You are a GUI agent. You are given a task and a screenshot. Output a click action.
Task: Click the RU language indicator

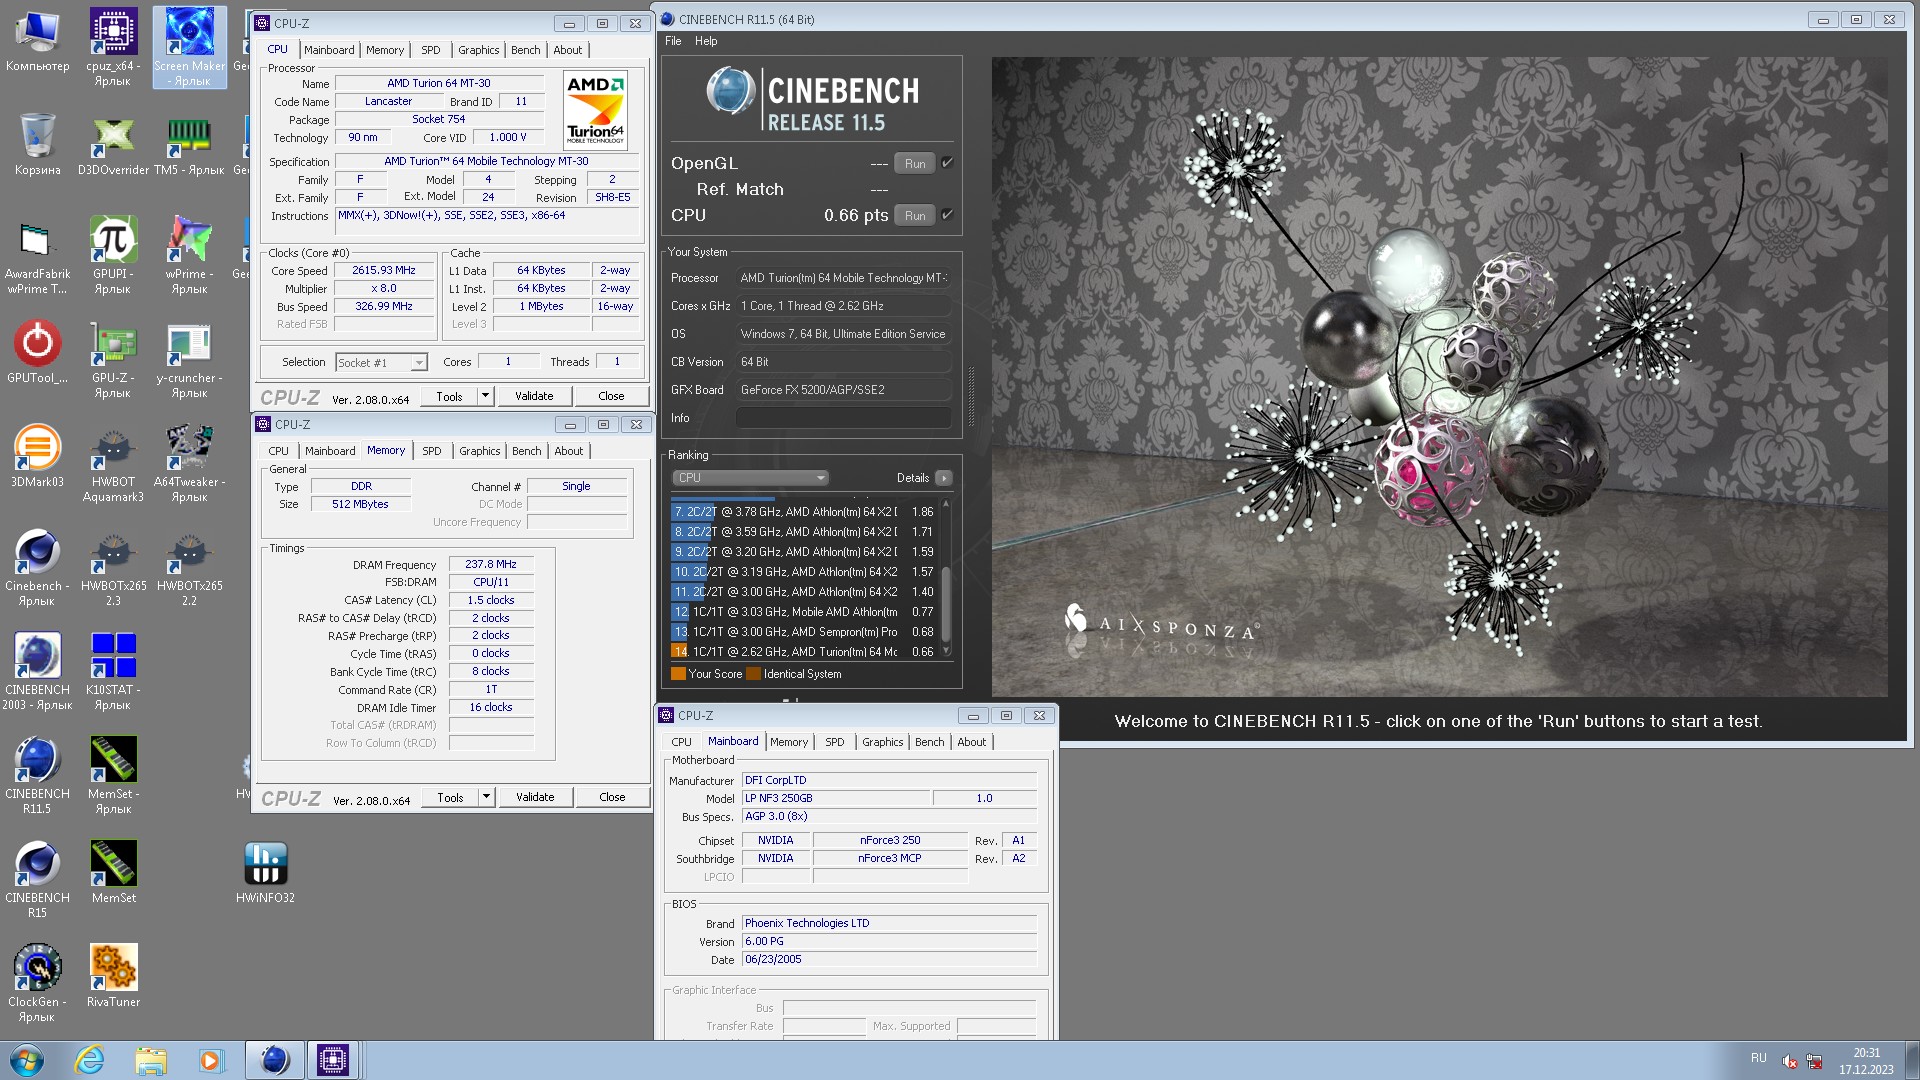pyautogui.click(x=1758, y=1058)
